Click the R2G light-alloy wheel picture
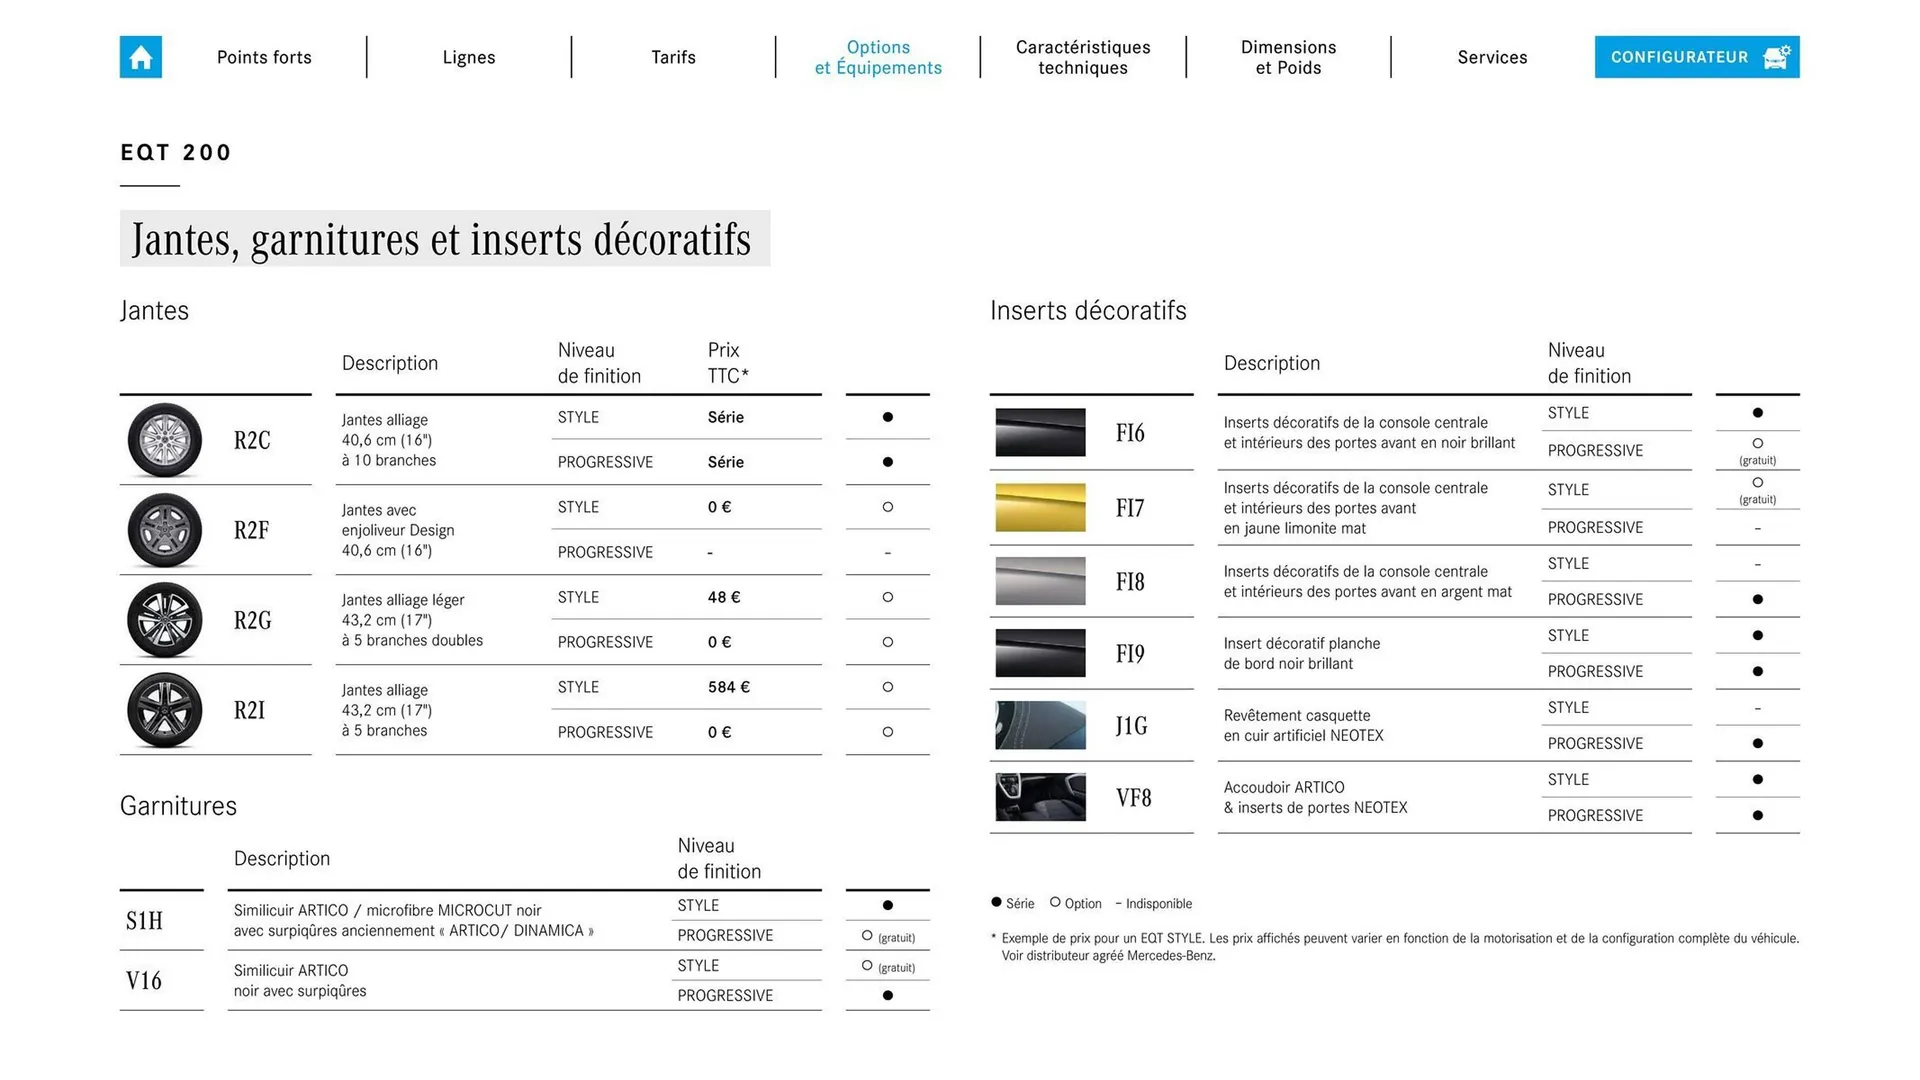The height and width of the screenshot is (1080, 1920). pos(166,620)
